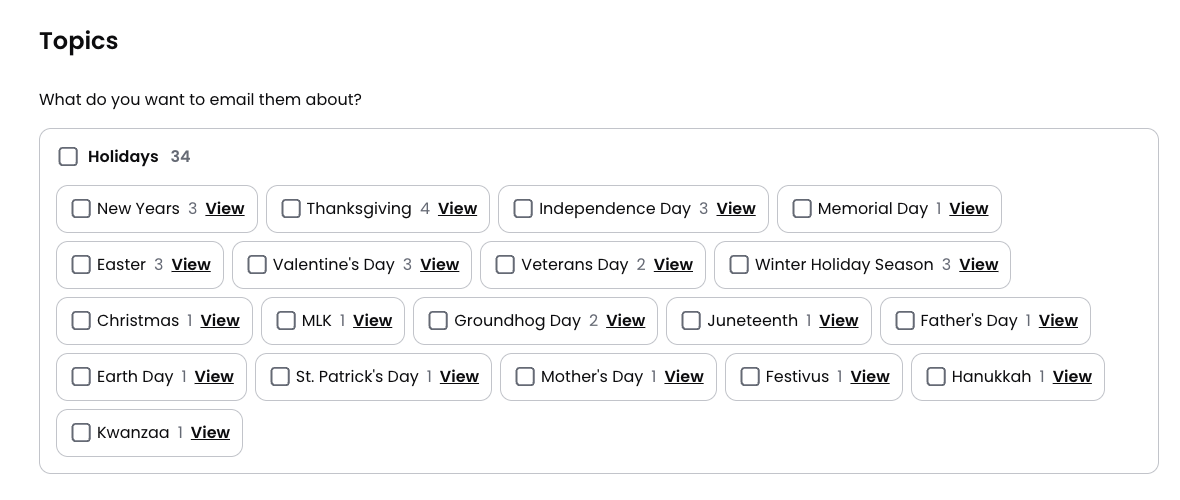Click View next to Juneteenth
Screen dimensions: 1180x500
click(x=838, y=321)
